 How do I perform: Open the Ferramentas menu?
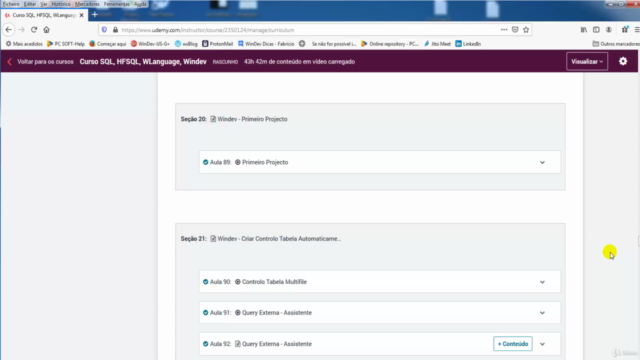coord(117,4)
